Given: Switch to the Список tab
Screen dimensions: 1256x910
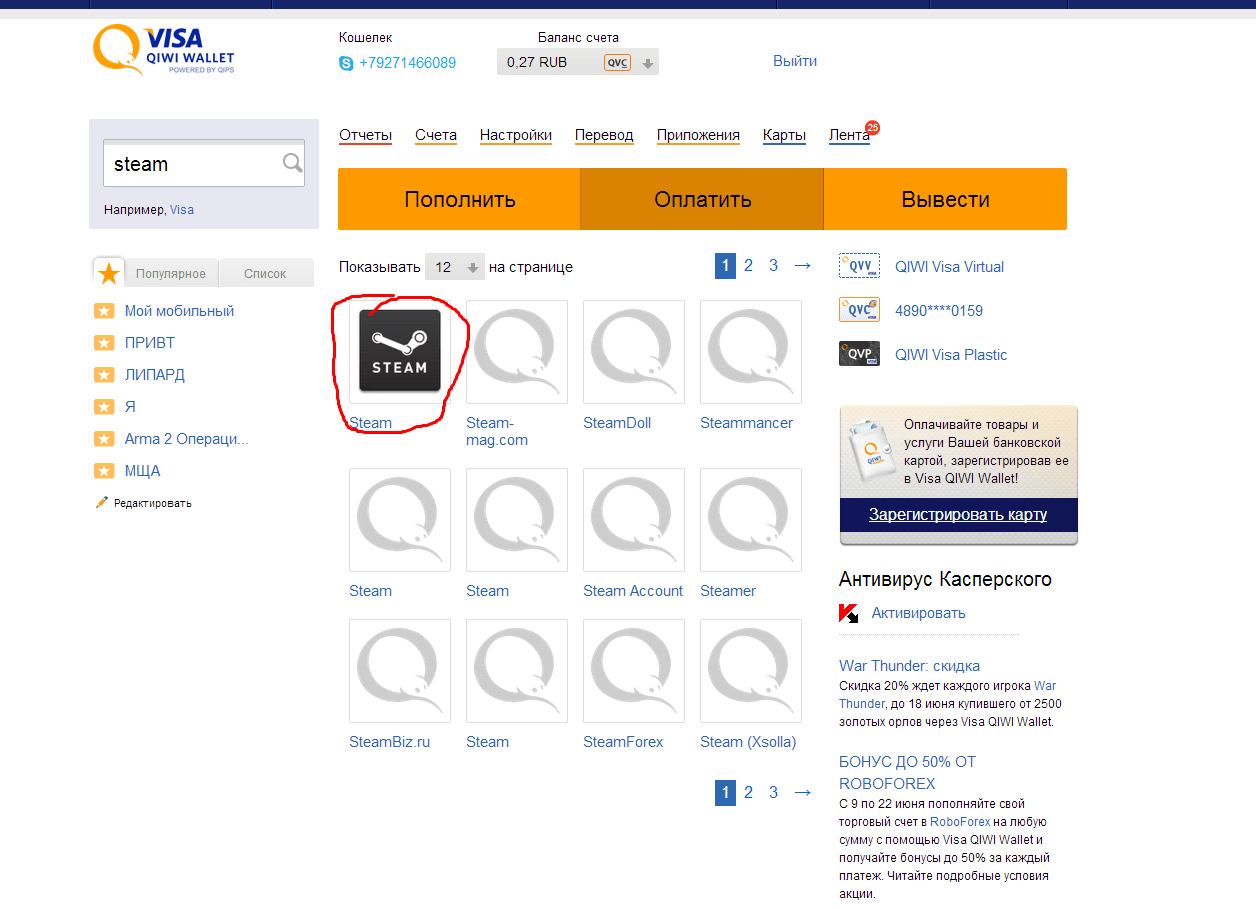Looking at the screenshot, I should pos(265,273).
